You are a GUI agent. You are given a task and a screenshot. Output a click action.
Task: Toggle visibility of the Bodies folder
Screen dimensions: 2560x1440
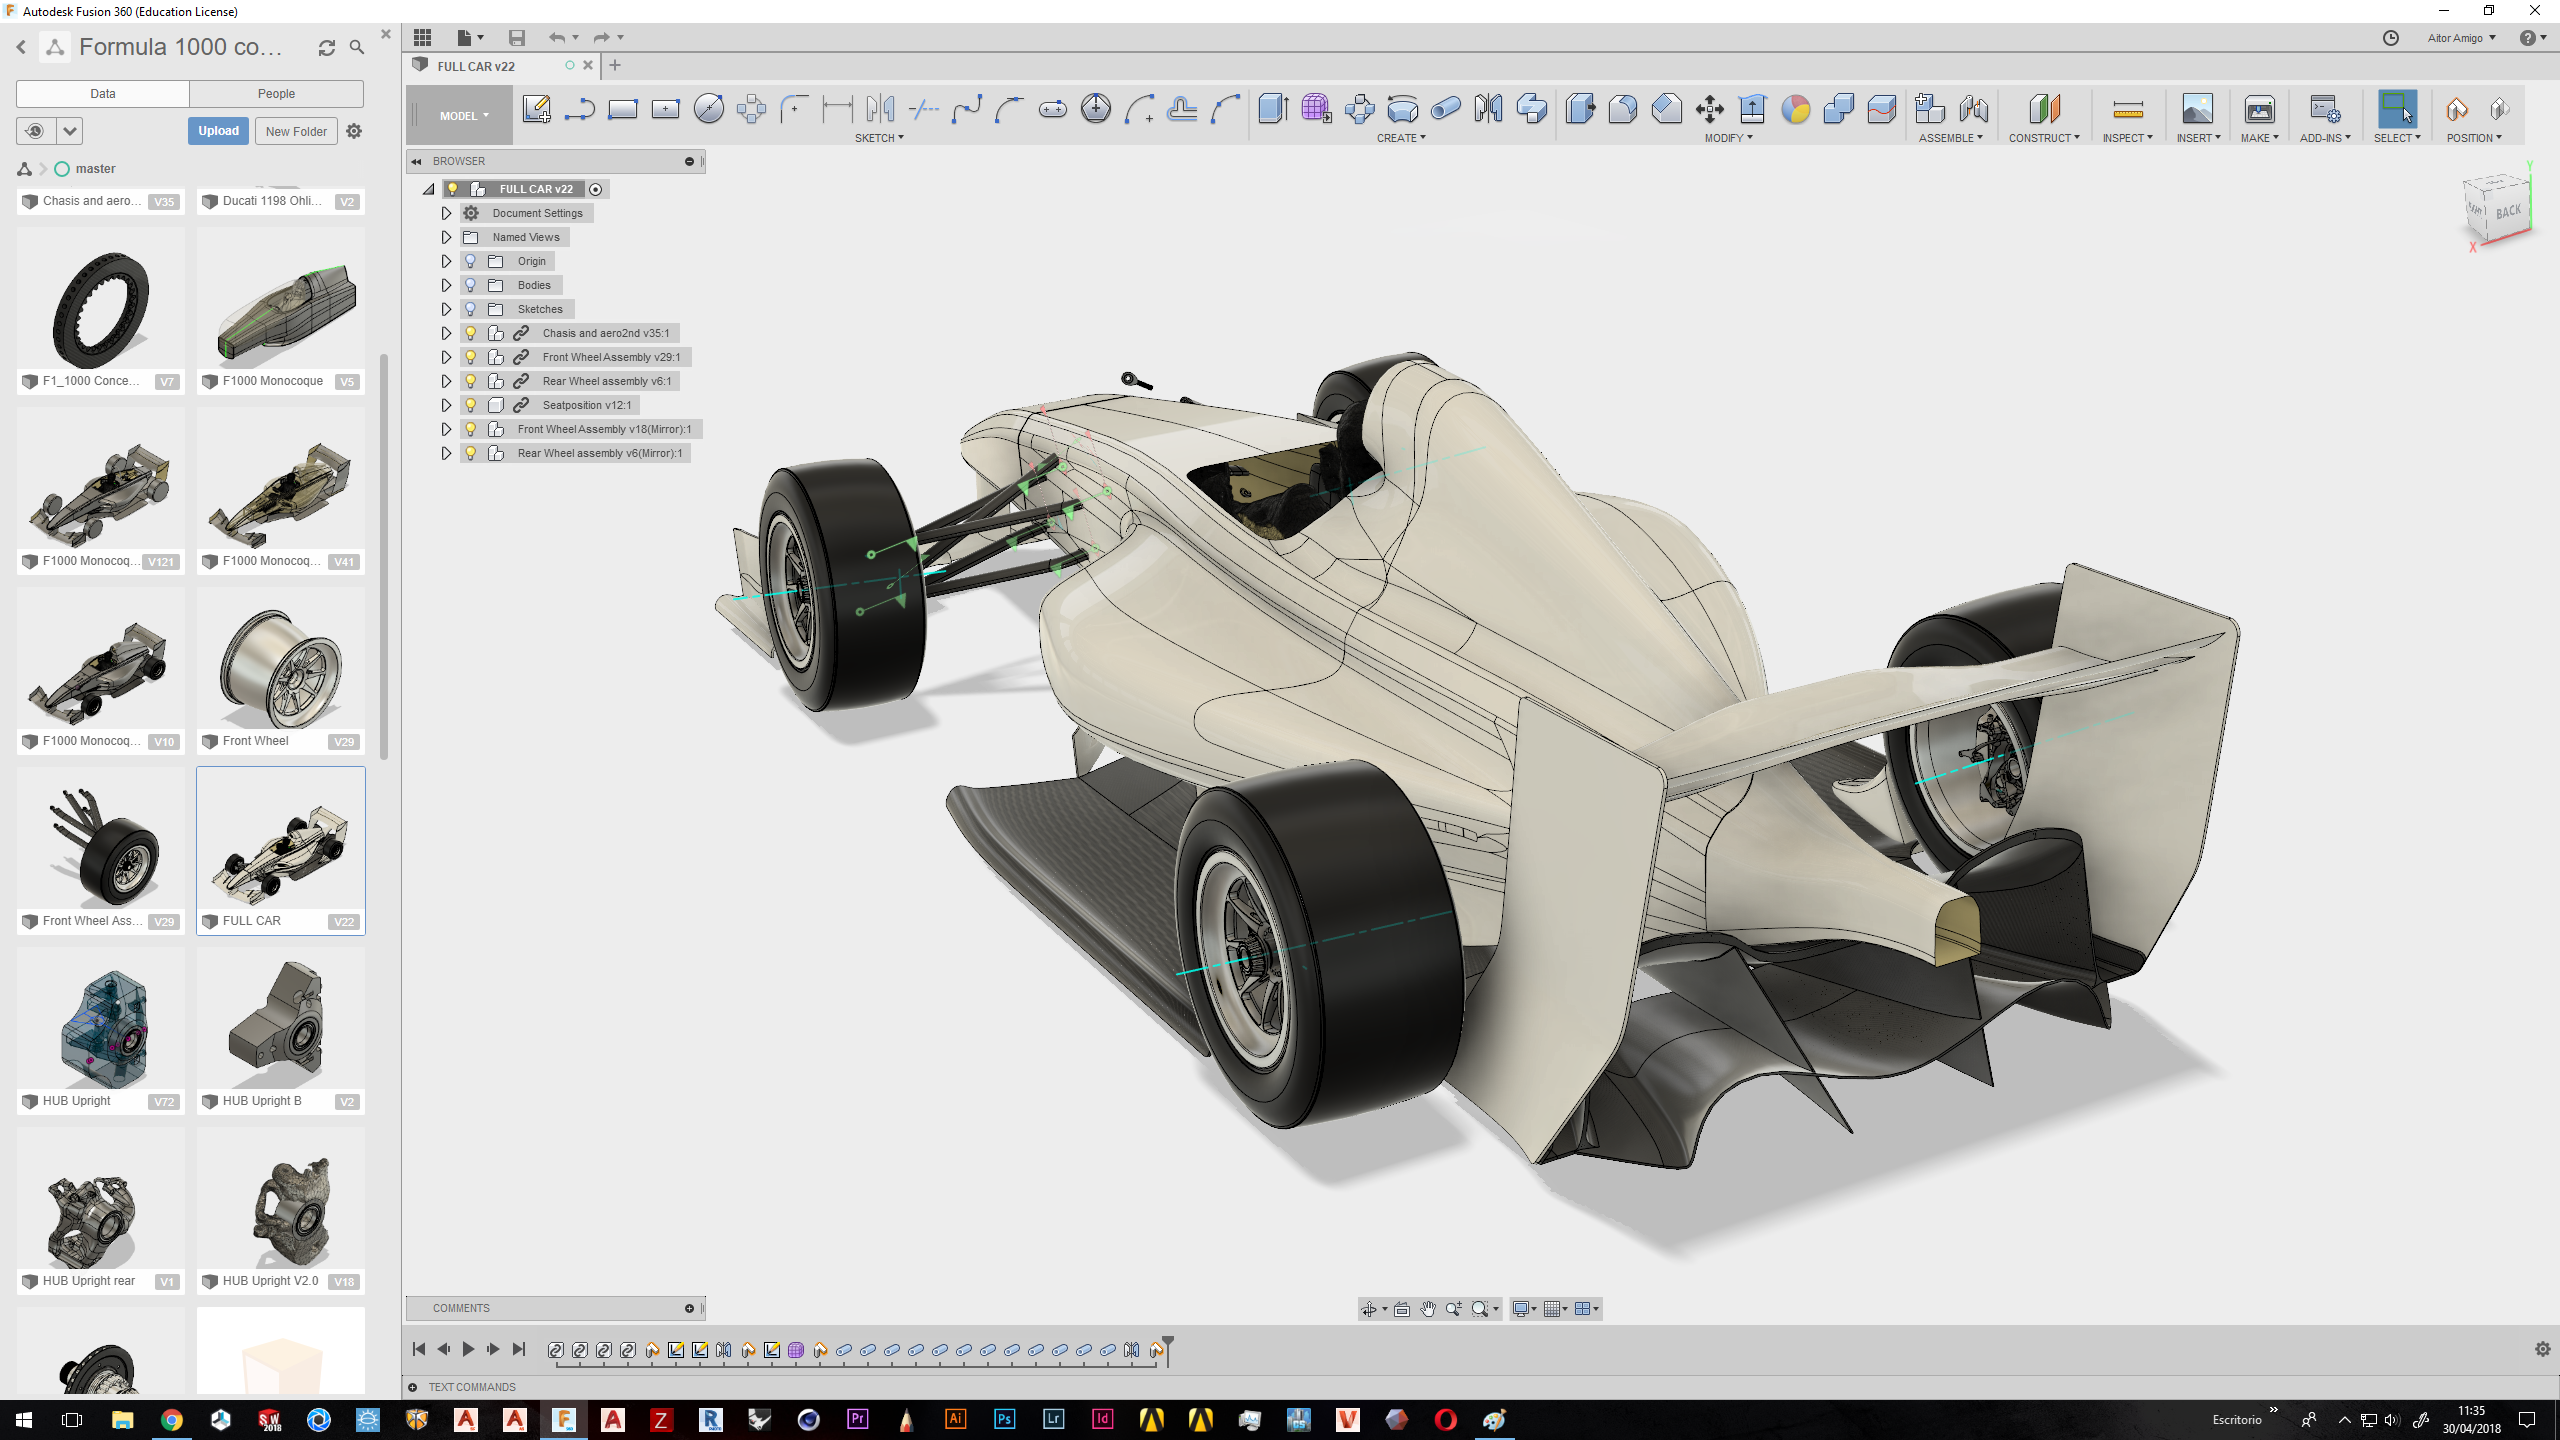click(471, 285)
